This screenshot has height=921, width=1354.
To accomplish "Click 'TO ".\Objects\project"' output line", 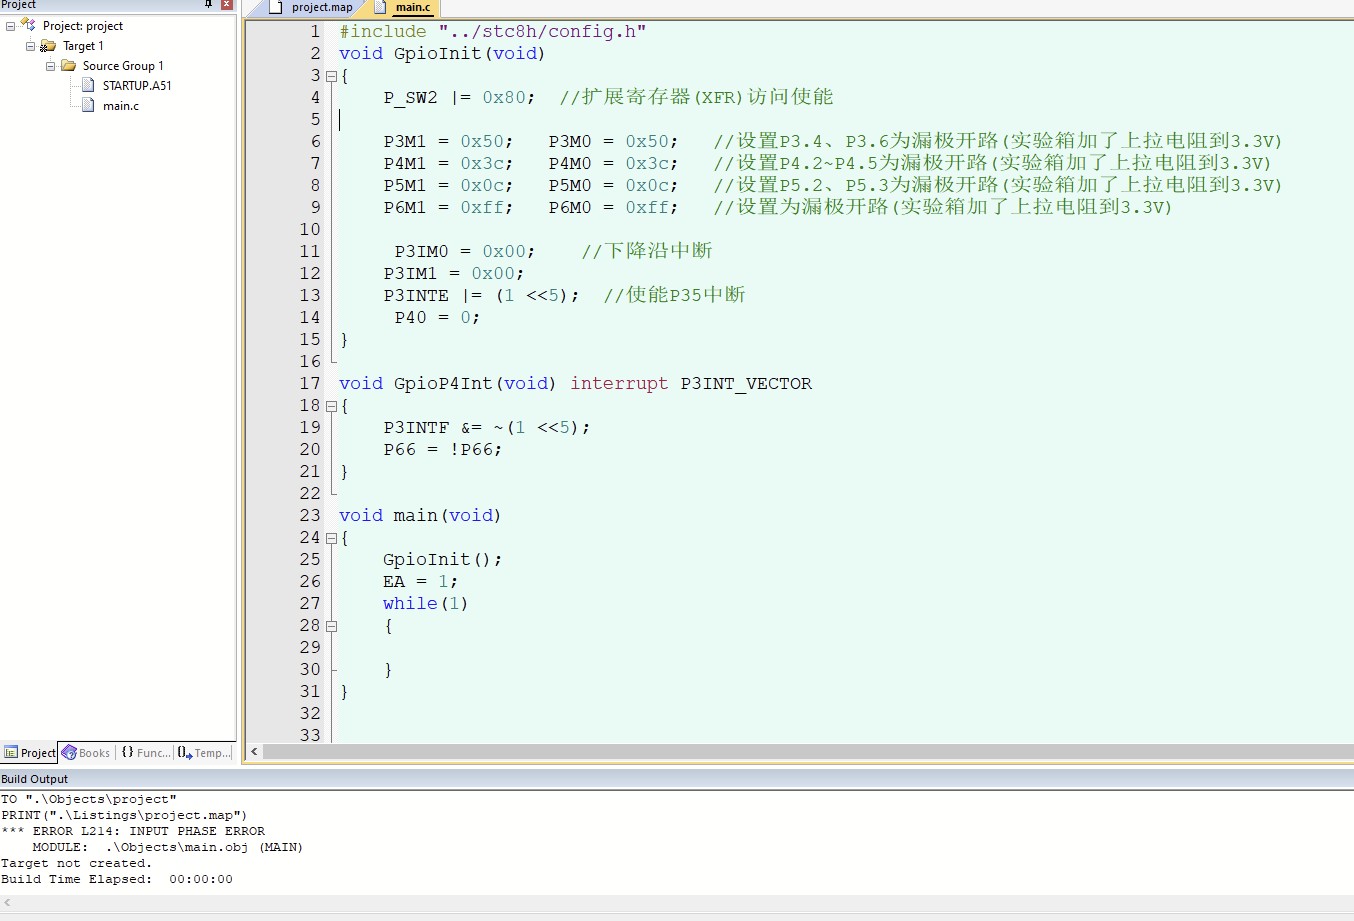I will click(x=89, y=800).
